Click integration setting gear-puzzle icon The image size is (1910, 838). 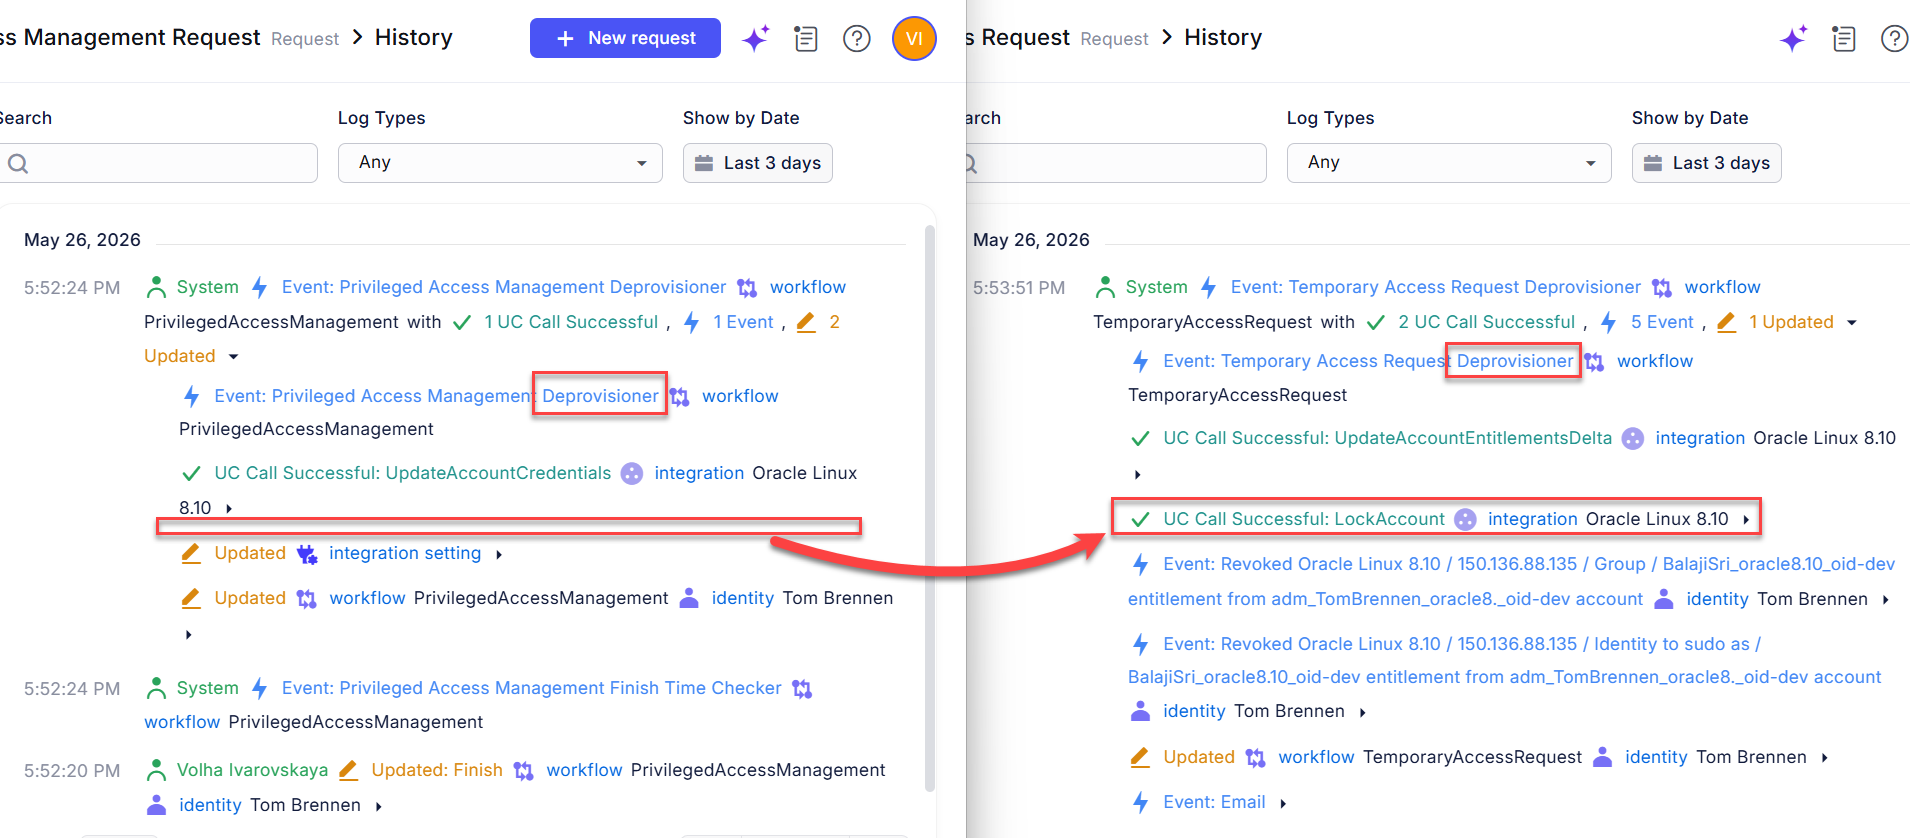[307, 554]
